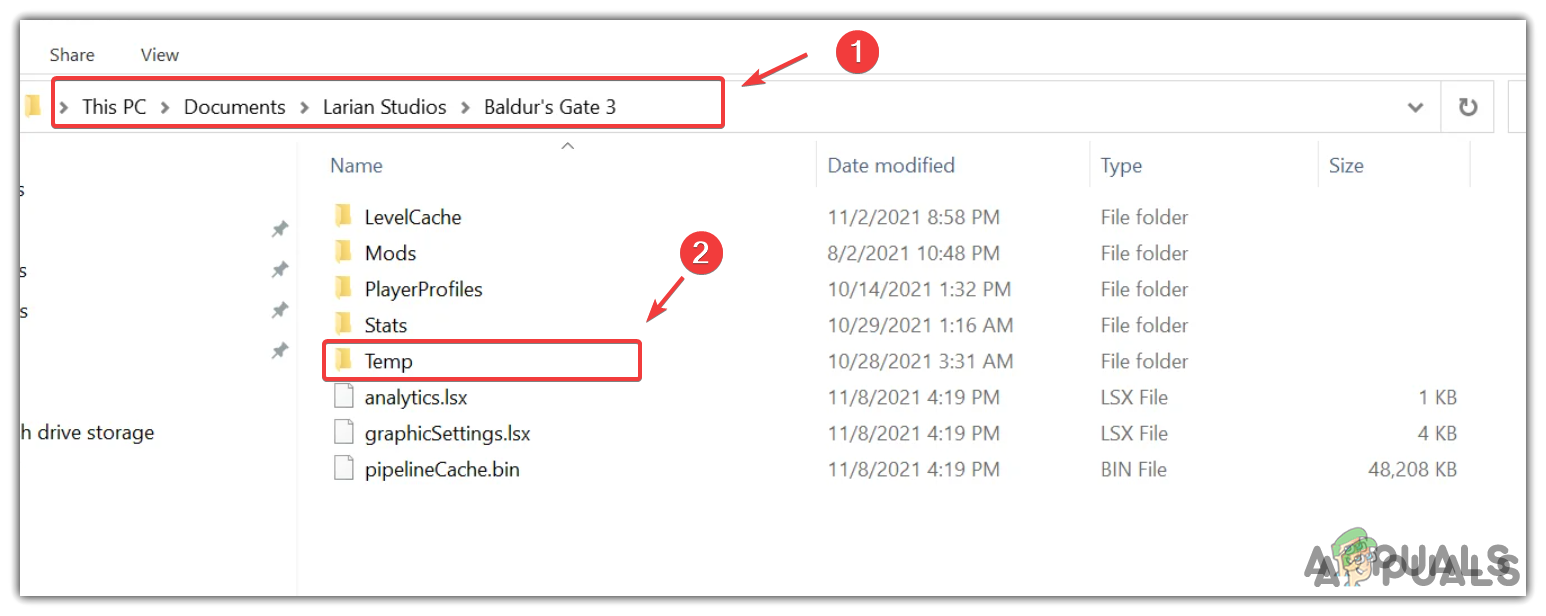Click the Type column header
This screenshot has width=1546, height=616.
(x=1121, y=165)
